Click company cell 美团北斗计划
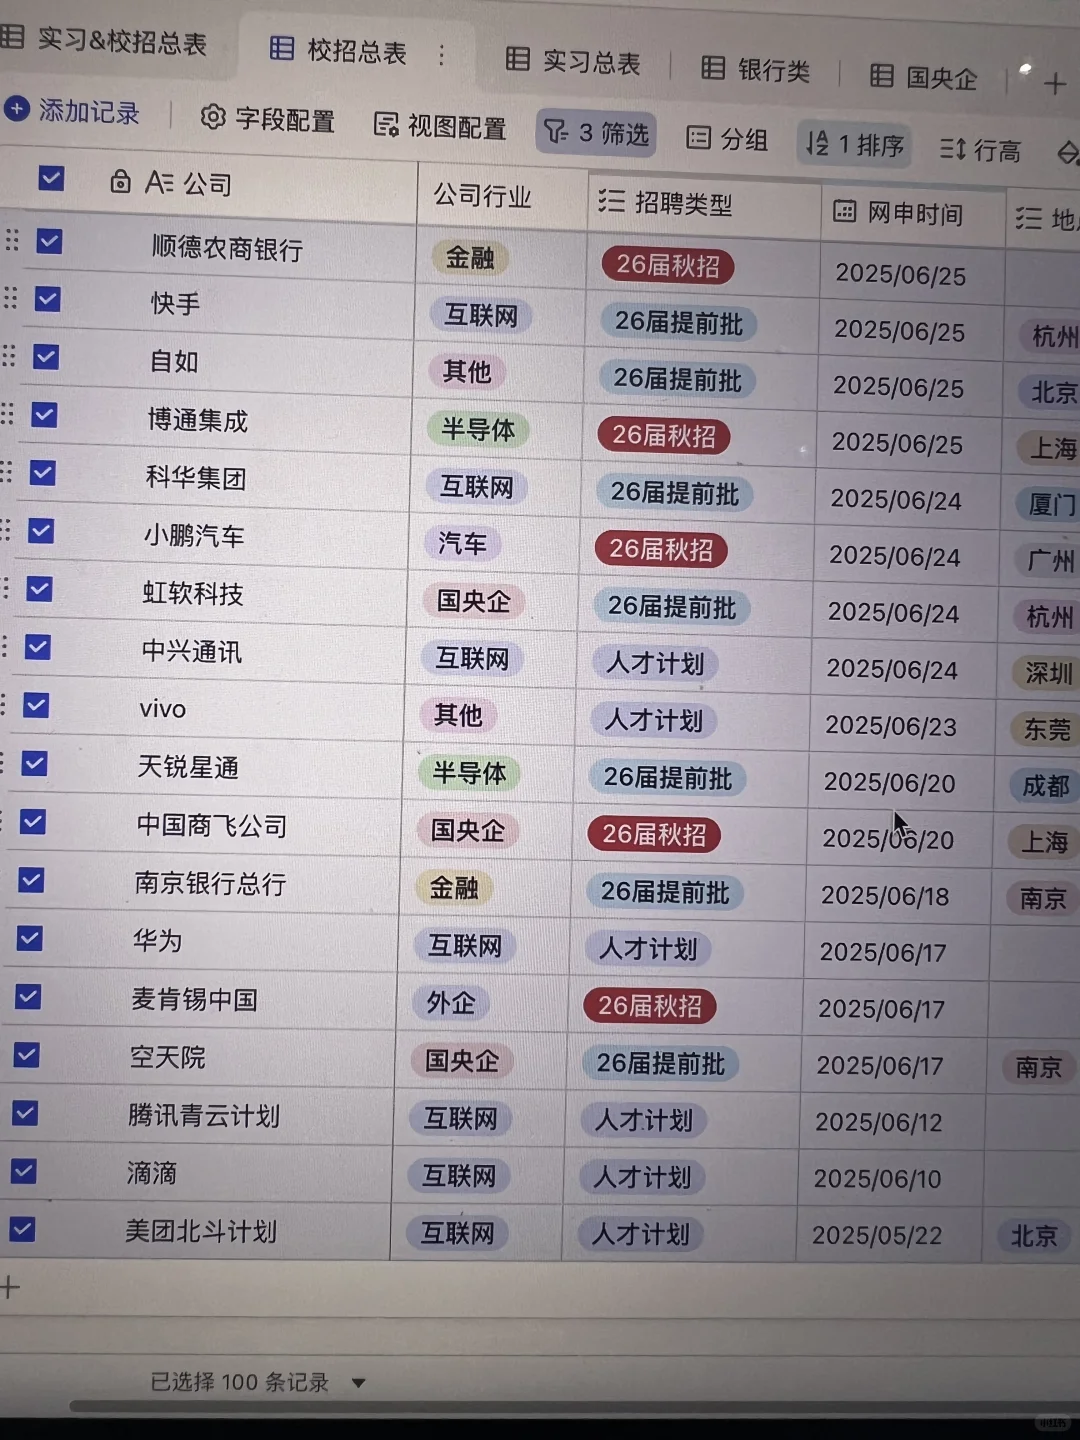 (x=200, y=1231)
